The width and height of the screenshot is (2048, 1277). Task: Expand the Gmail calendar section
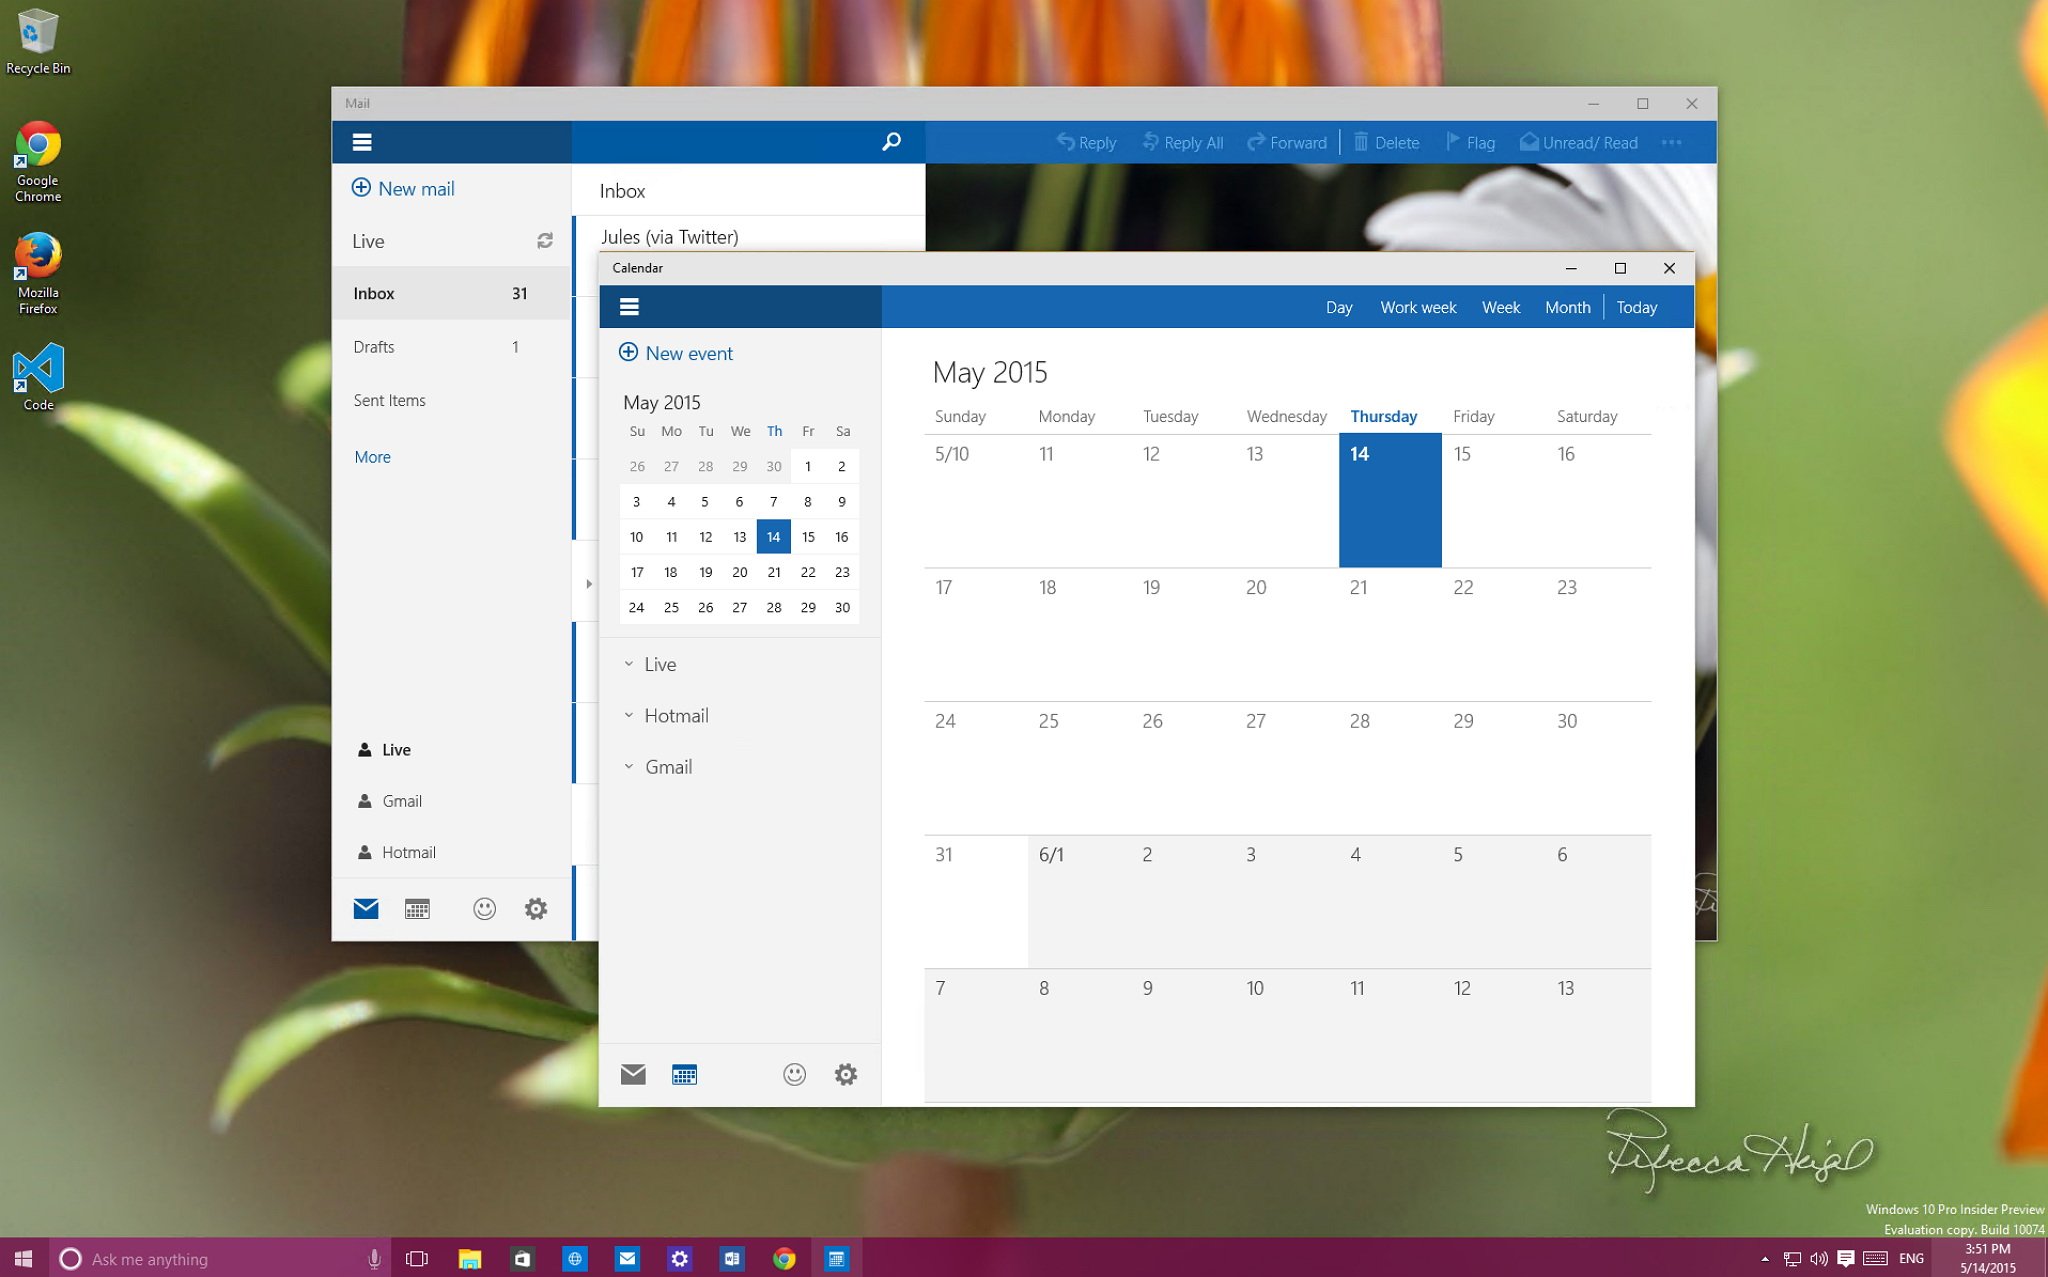point(628,765)
